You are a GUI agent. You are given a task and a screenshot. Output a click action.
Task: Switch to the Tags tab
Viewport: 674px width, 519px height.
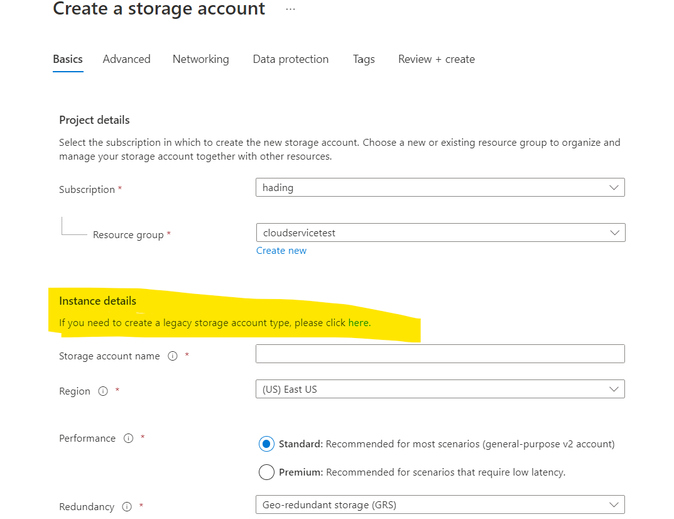tap(364, 59)
